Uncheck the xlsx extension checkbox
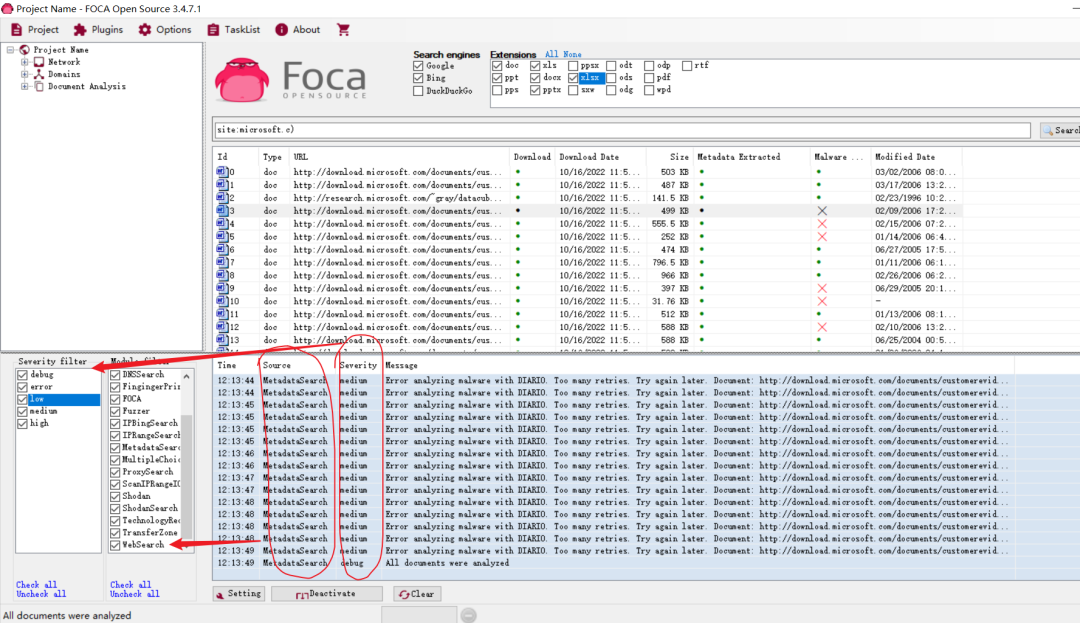Screen dimensions: 1080x623 pyautogui.click(x=573, y=78)
